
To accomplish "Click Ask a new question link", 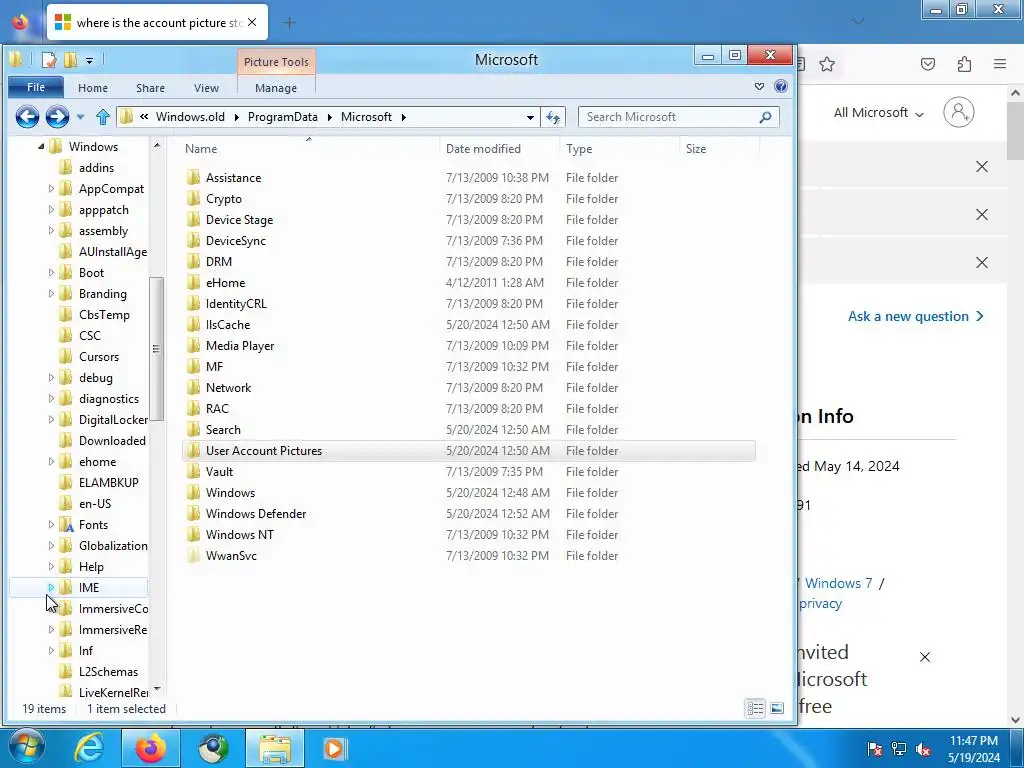I will coord(916,316).
